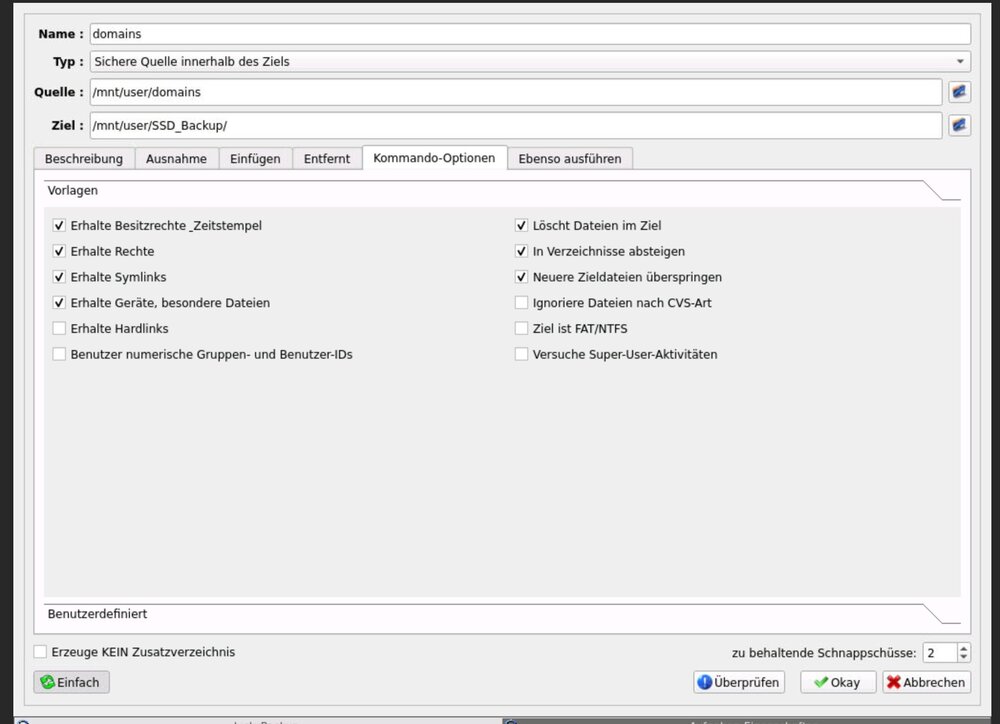Image resolution: width=1000 pixels, height=724 pixels.
Task: Browse for the Quelle source folder
Action: pyautogui.click(x=959, y=92)
